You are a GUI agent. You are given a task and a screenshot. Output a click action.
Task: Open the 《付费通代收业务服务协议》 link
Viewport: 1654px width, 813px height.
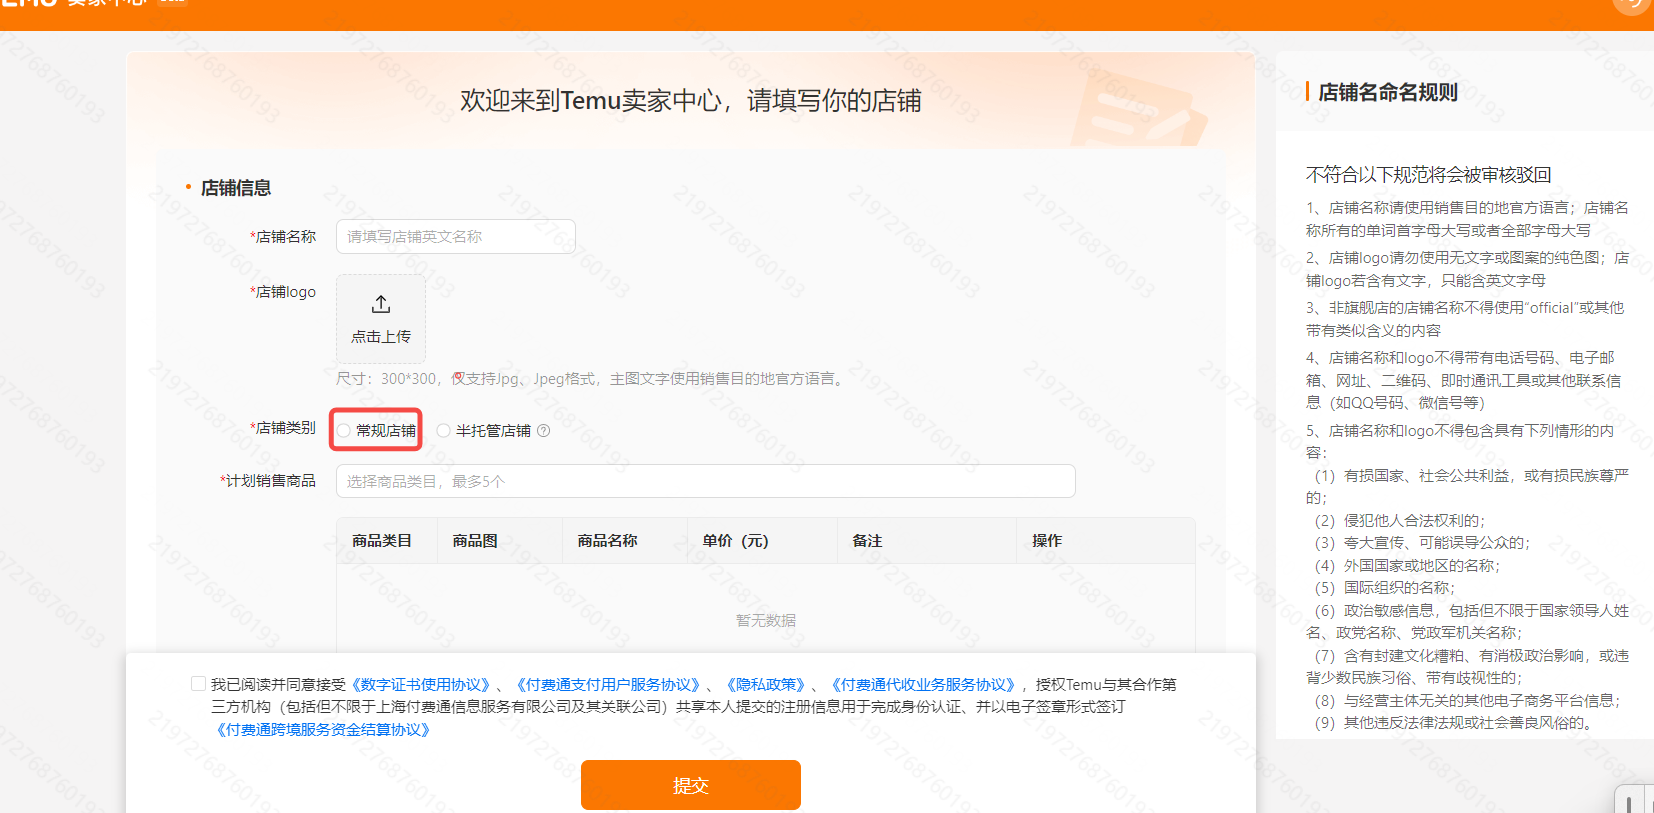923,685
